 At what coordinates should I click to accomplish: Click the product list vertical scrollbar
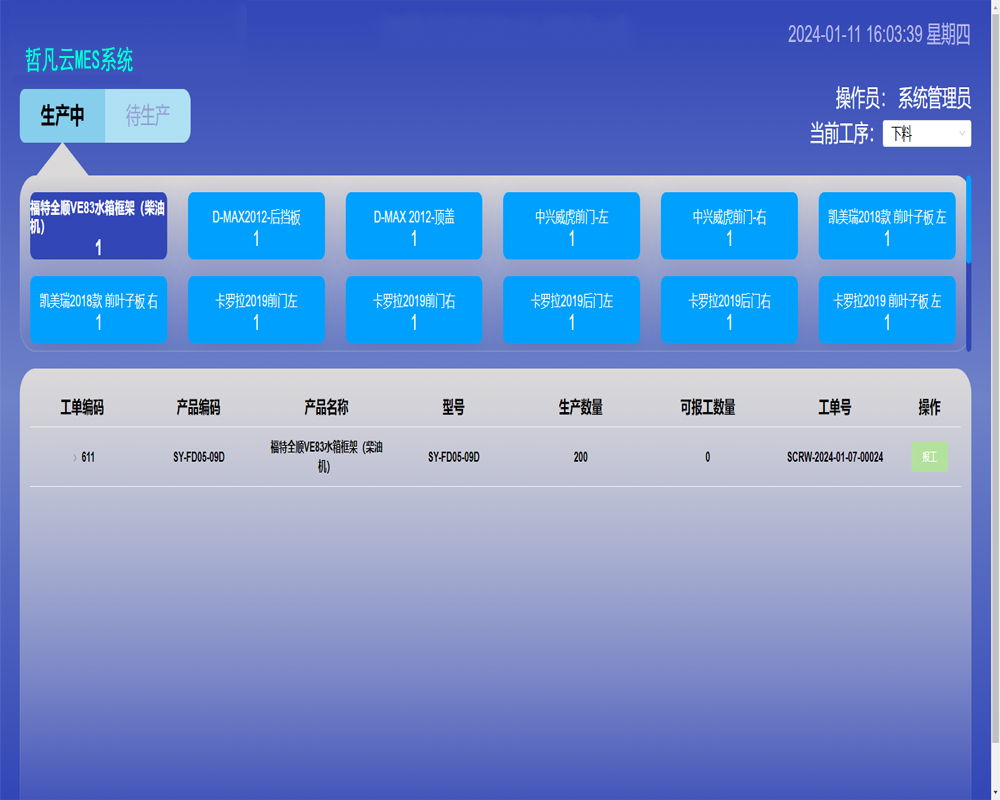click(x=968, y=220)
